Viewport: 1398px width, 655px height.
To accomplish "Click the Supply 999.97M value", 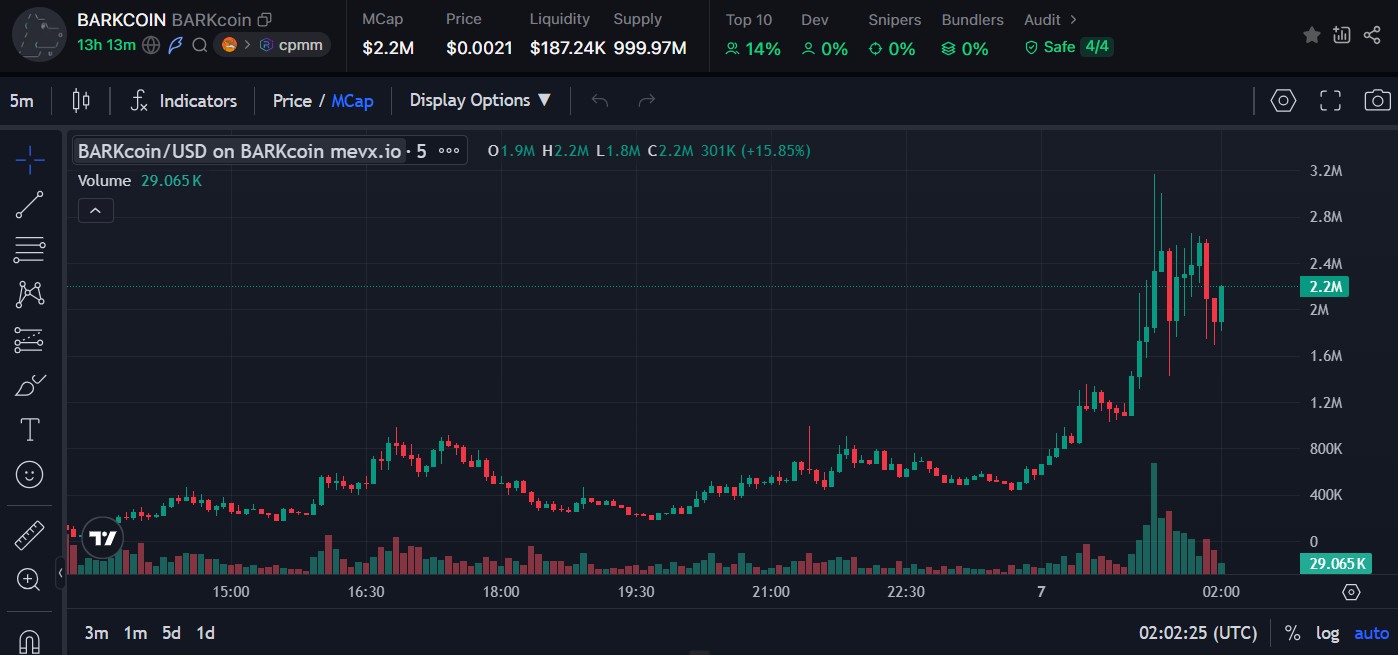I will 650,48.
